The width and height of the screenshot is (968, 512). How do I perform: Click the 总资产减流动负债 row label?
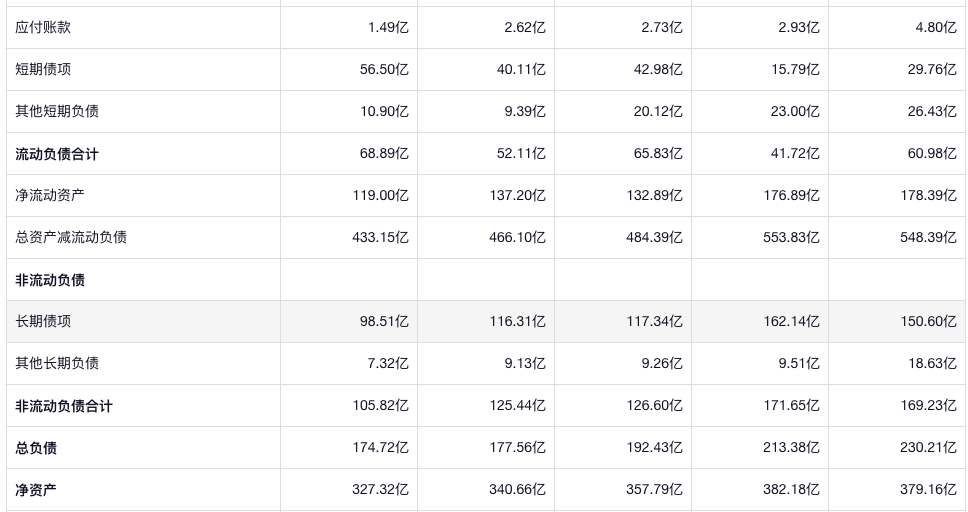tap(71, 237)
